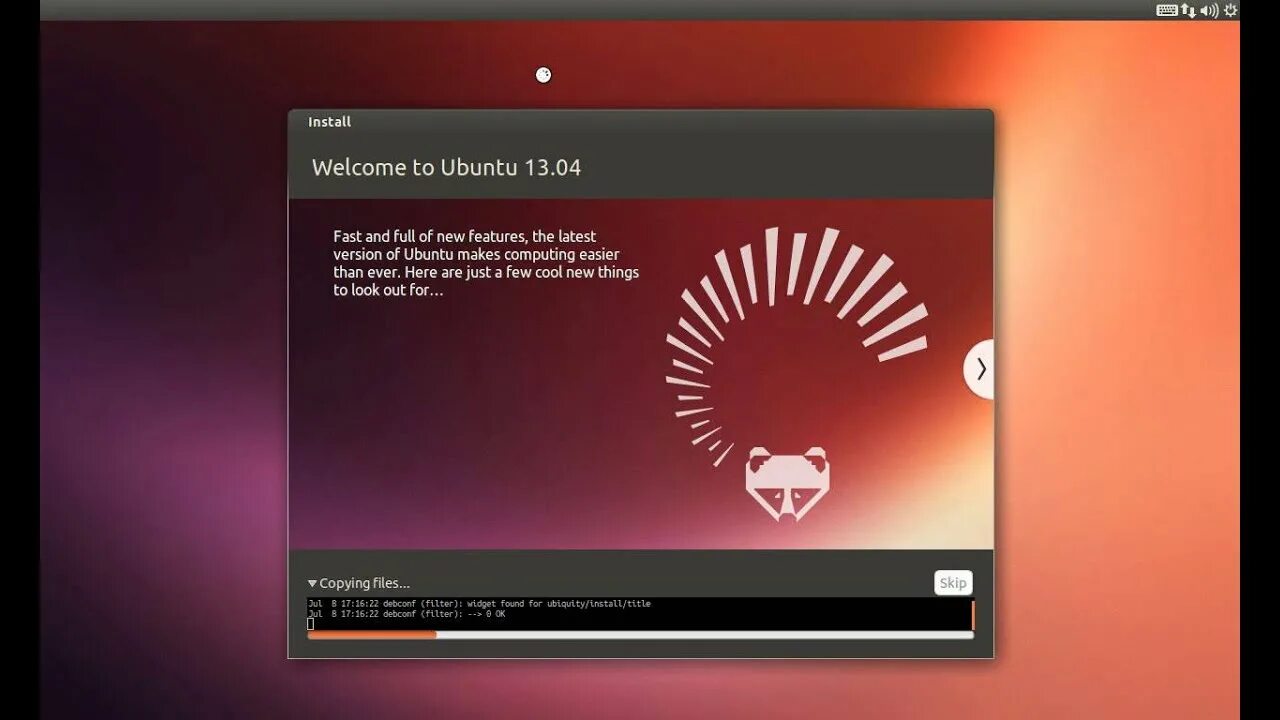This screenshot has width=1280, height=720.
Task: Open the network connections indicator
Action: click(1189, 10)
